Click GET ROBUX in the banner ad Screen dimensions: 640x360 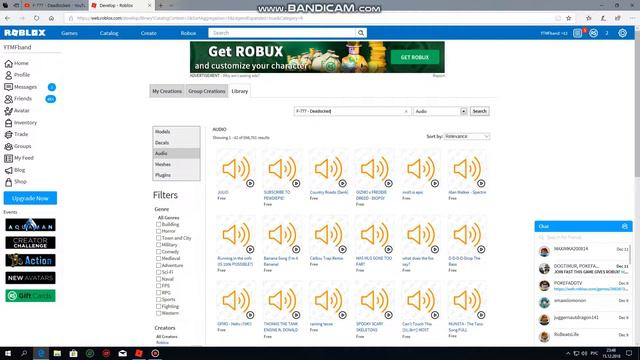click(x=415, y=57)
